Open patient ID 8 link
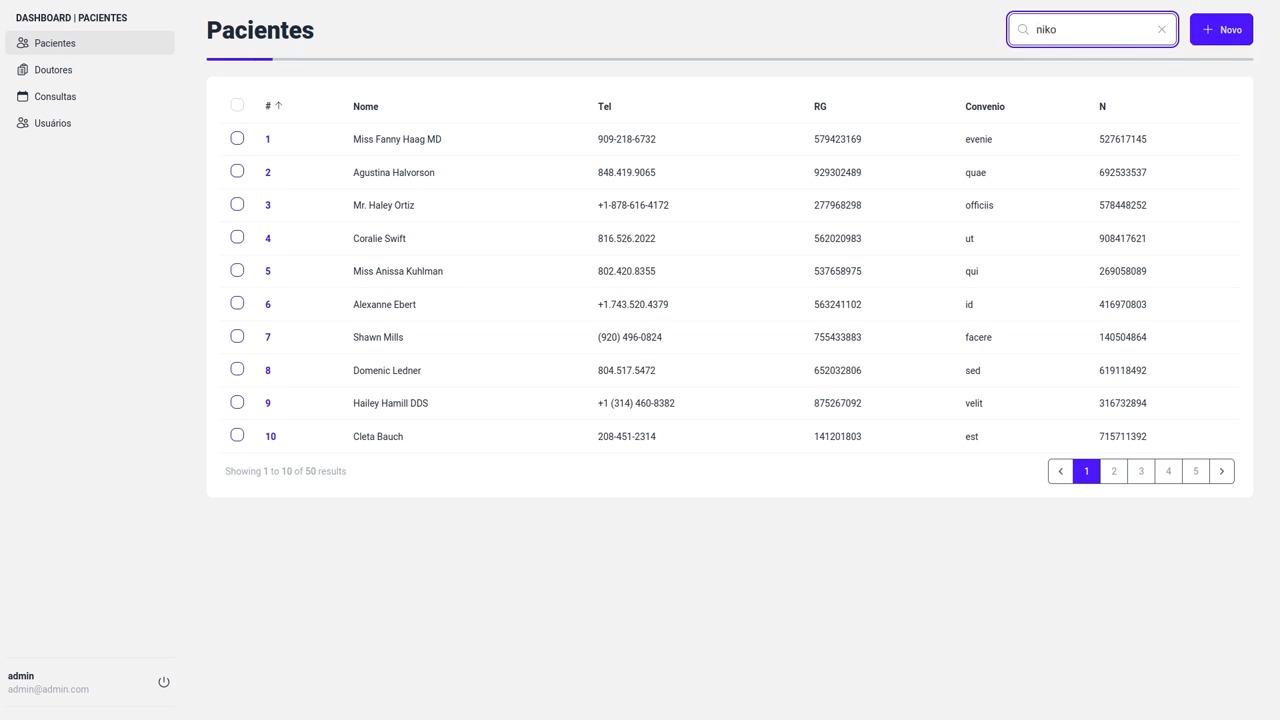This screenshot has height=720, width=1280. click(x=268, y=371)
